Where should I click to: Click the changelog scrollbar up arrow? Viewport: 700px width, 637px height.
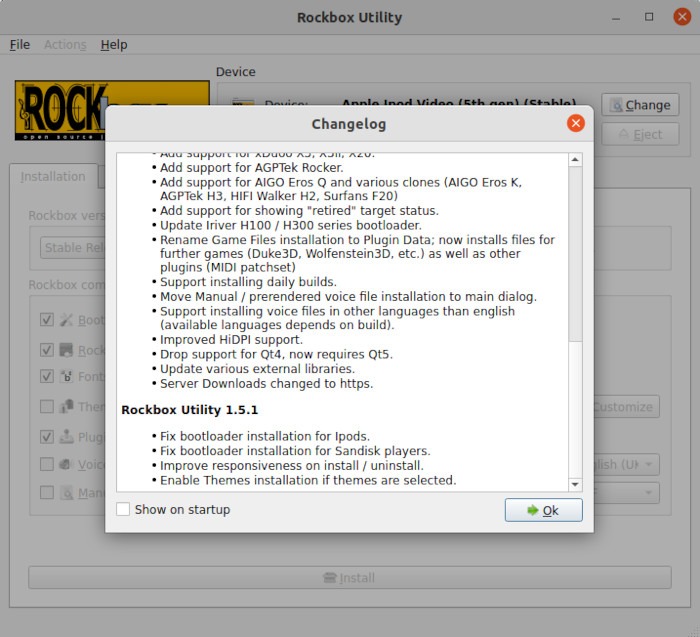pos(575,159)
